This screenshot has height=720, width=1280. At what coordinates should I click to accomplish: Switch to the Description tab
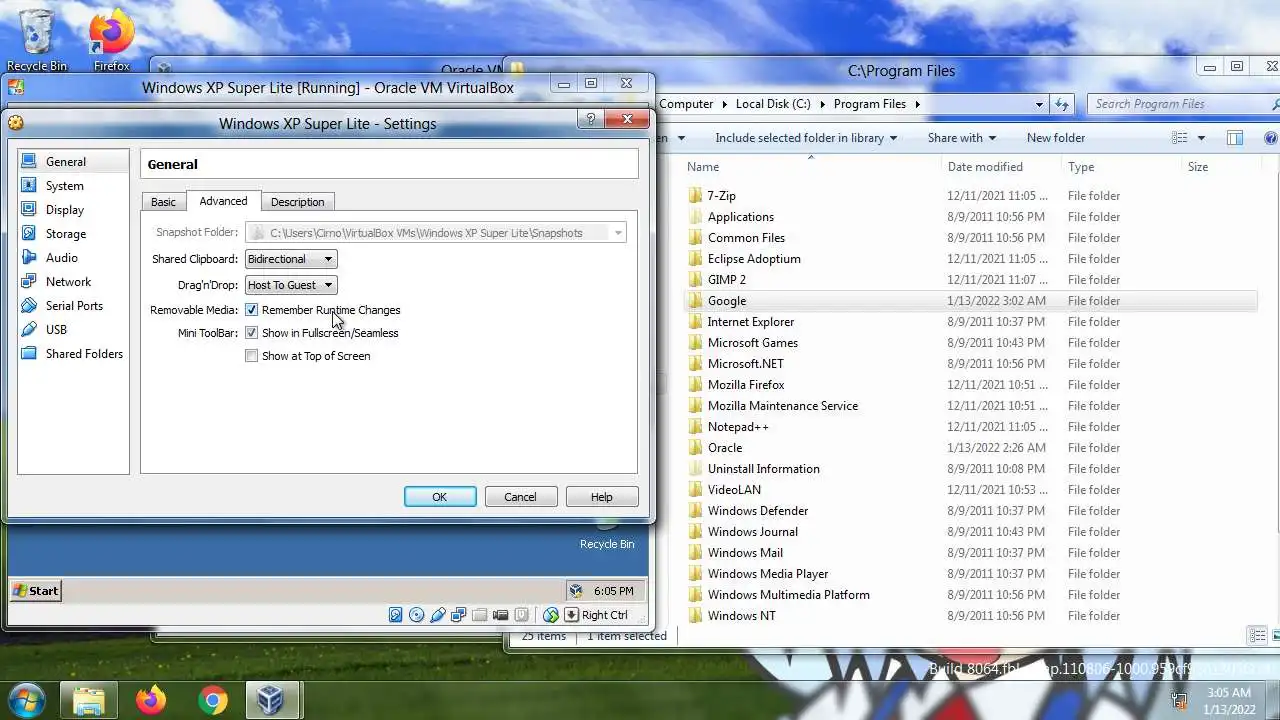pos(297,202)
